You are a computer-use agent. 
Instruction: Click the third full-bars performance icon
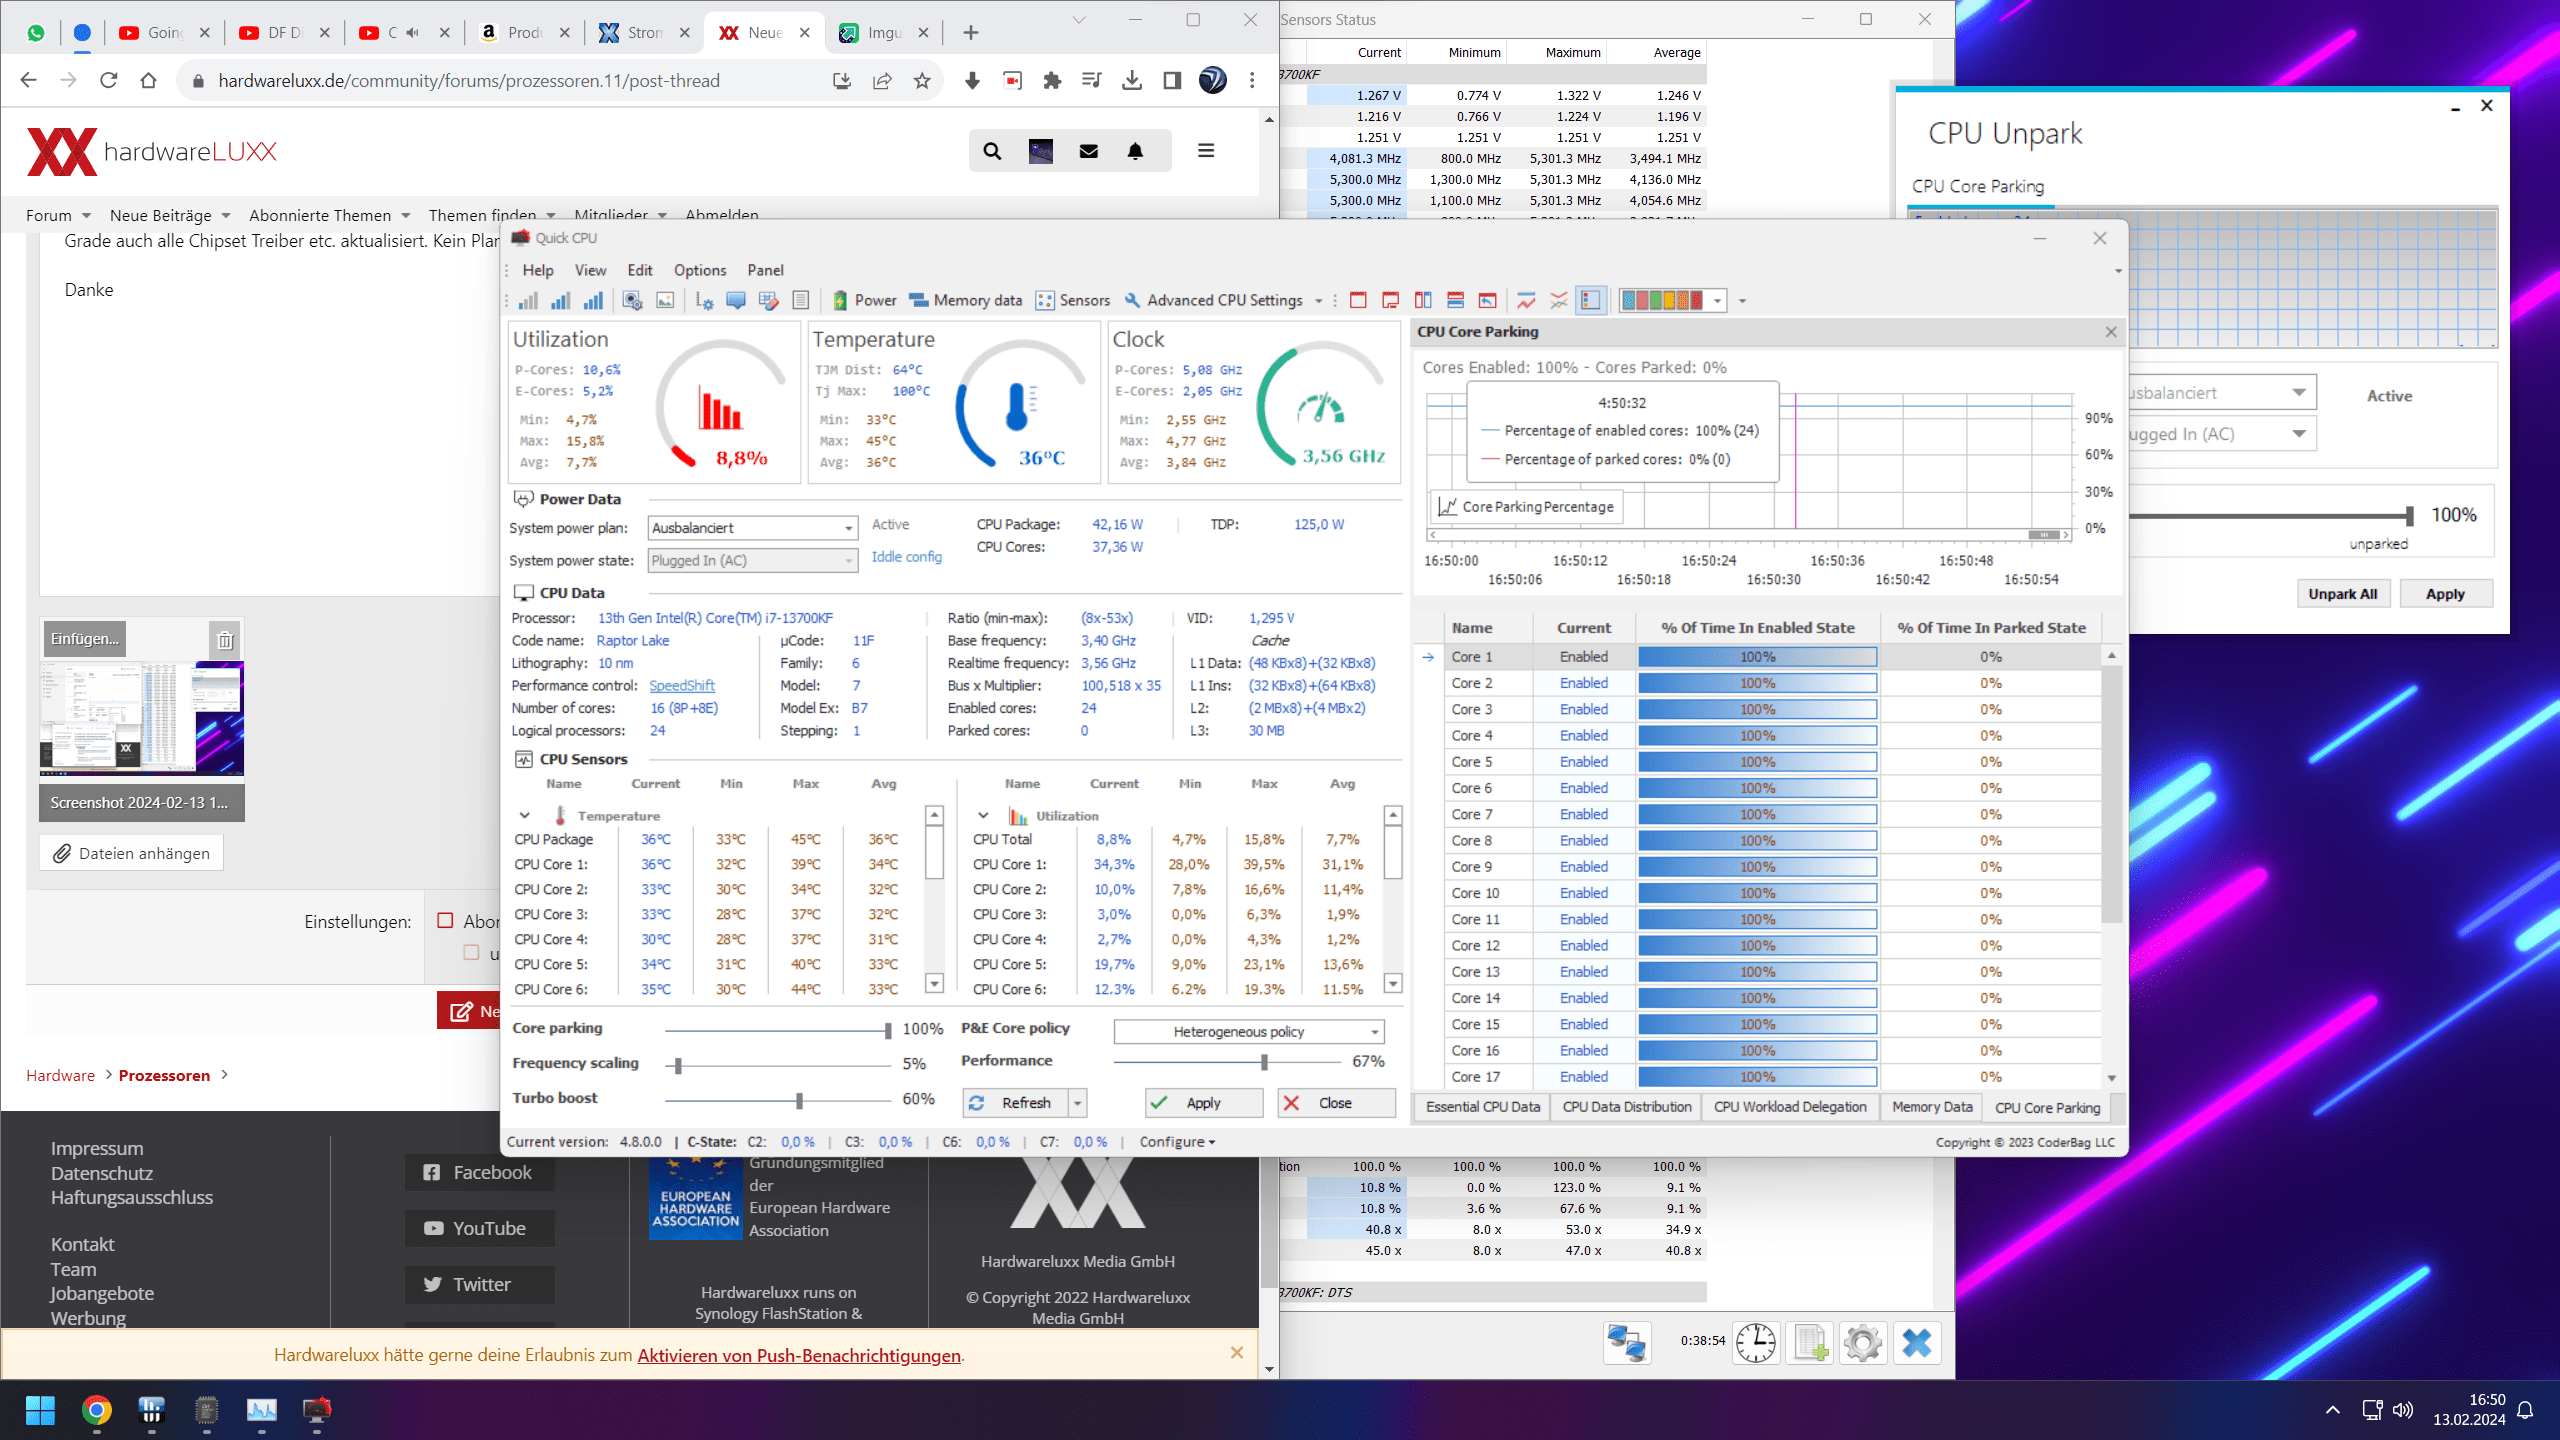point(593,300)
